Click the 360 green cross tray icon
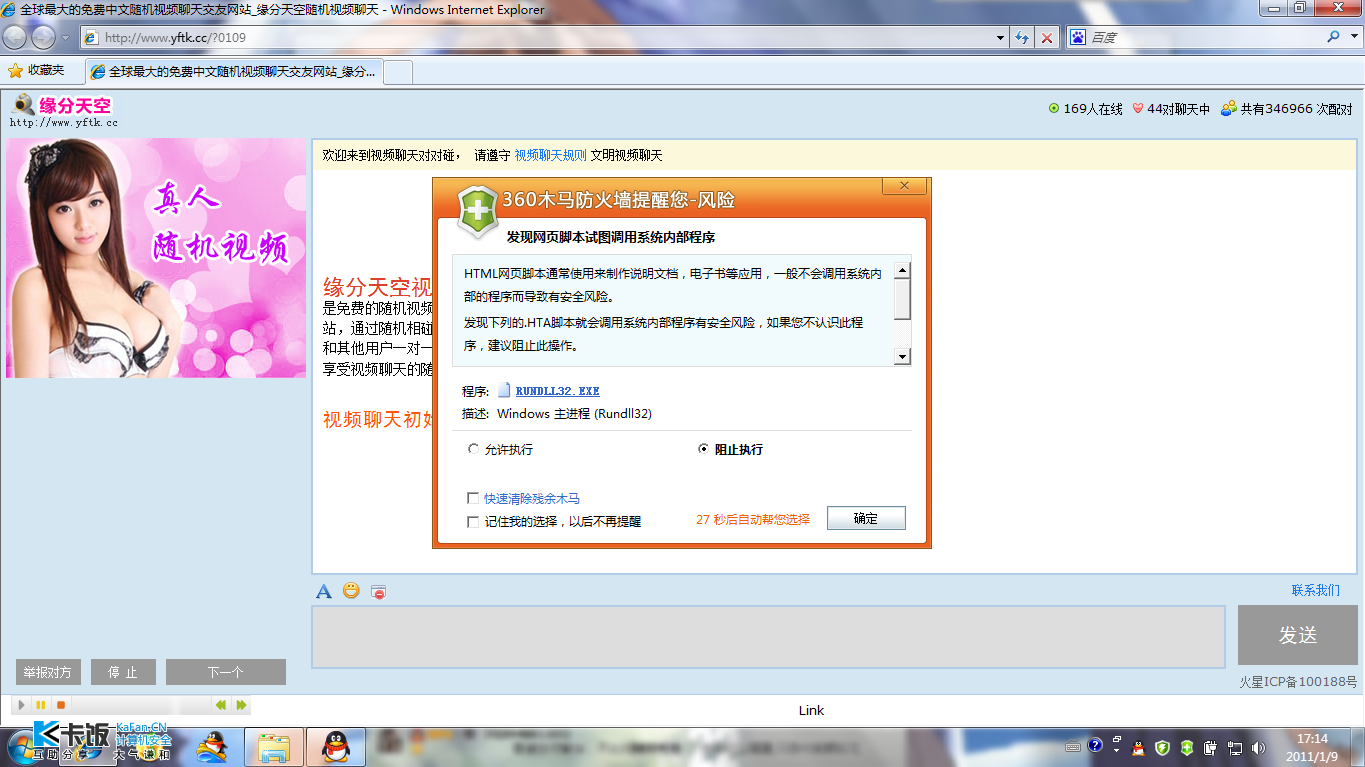The image size is (1365, 767). pos(1187,747)
